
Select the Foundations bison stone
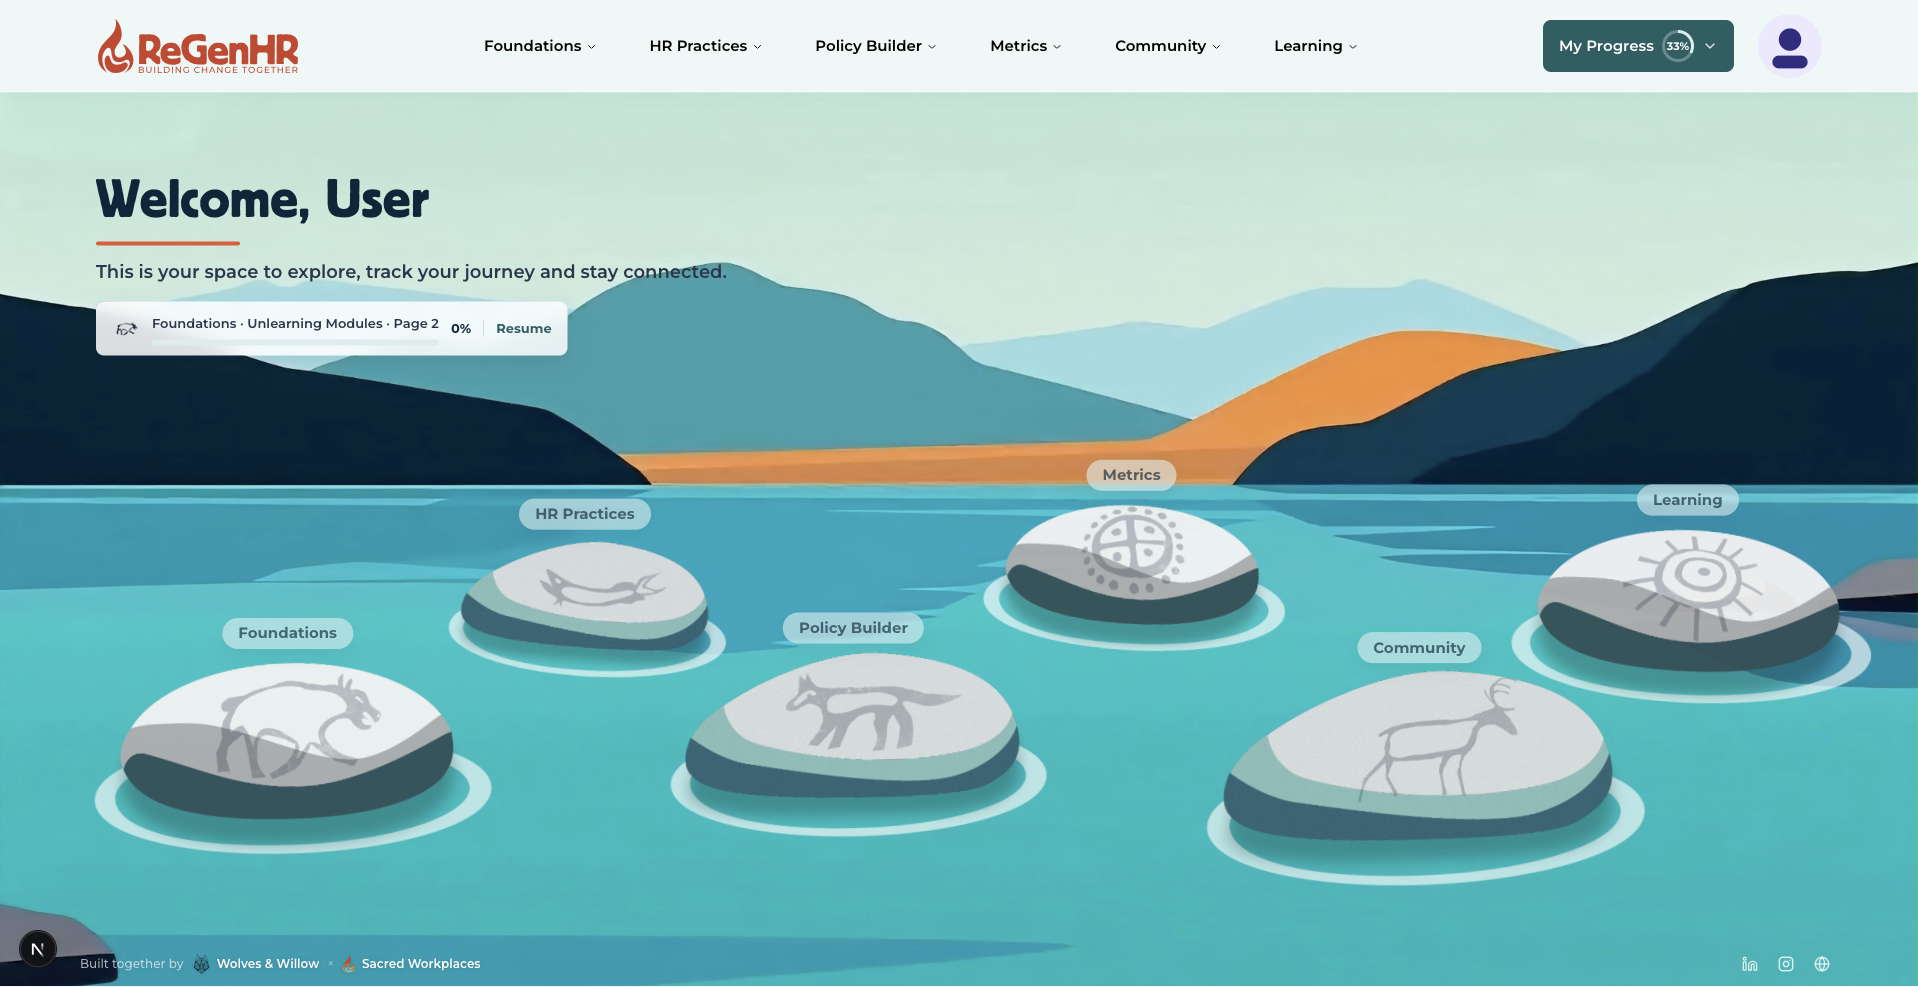pyautogui.click(x=287, y=741)
